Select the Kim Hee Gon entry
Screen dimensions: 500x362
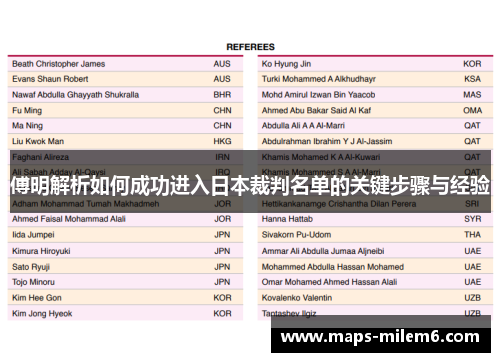[x=37, y=298]
